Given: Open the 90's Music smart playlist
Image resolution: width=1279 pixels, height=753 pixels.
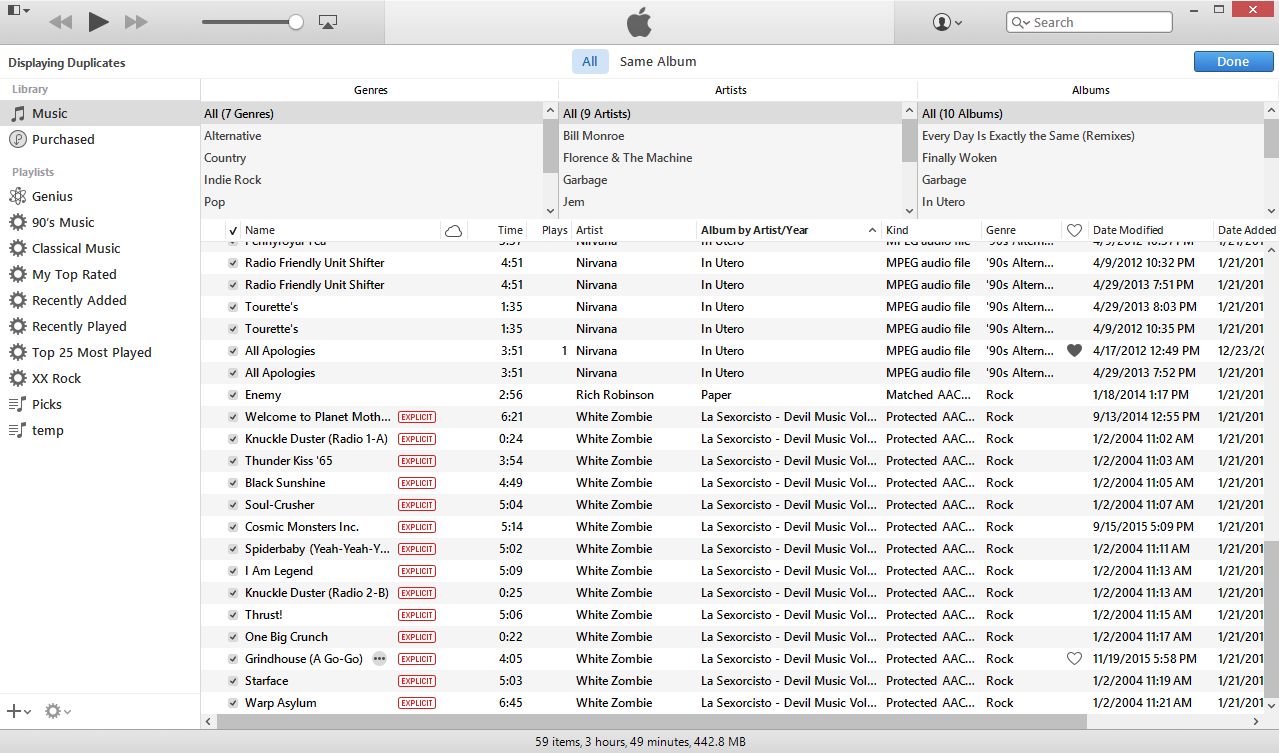Looking at the screenshot, I should [100, 223].
